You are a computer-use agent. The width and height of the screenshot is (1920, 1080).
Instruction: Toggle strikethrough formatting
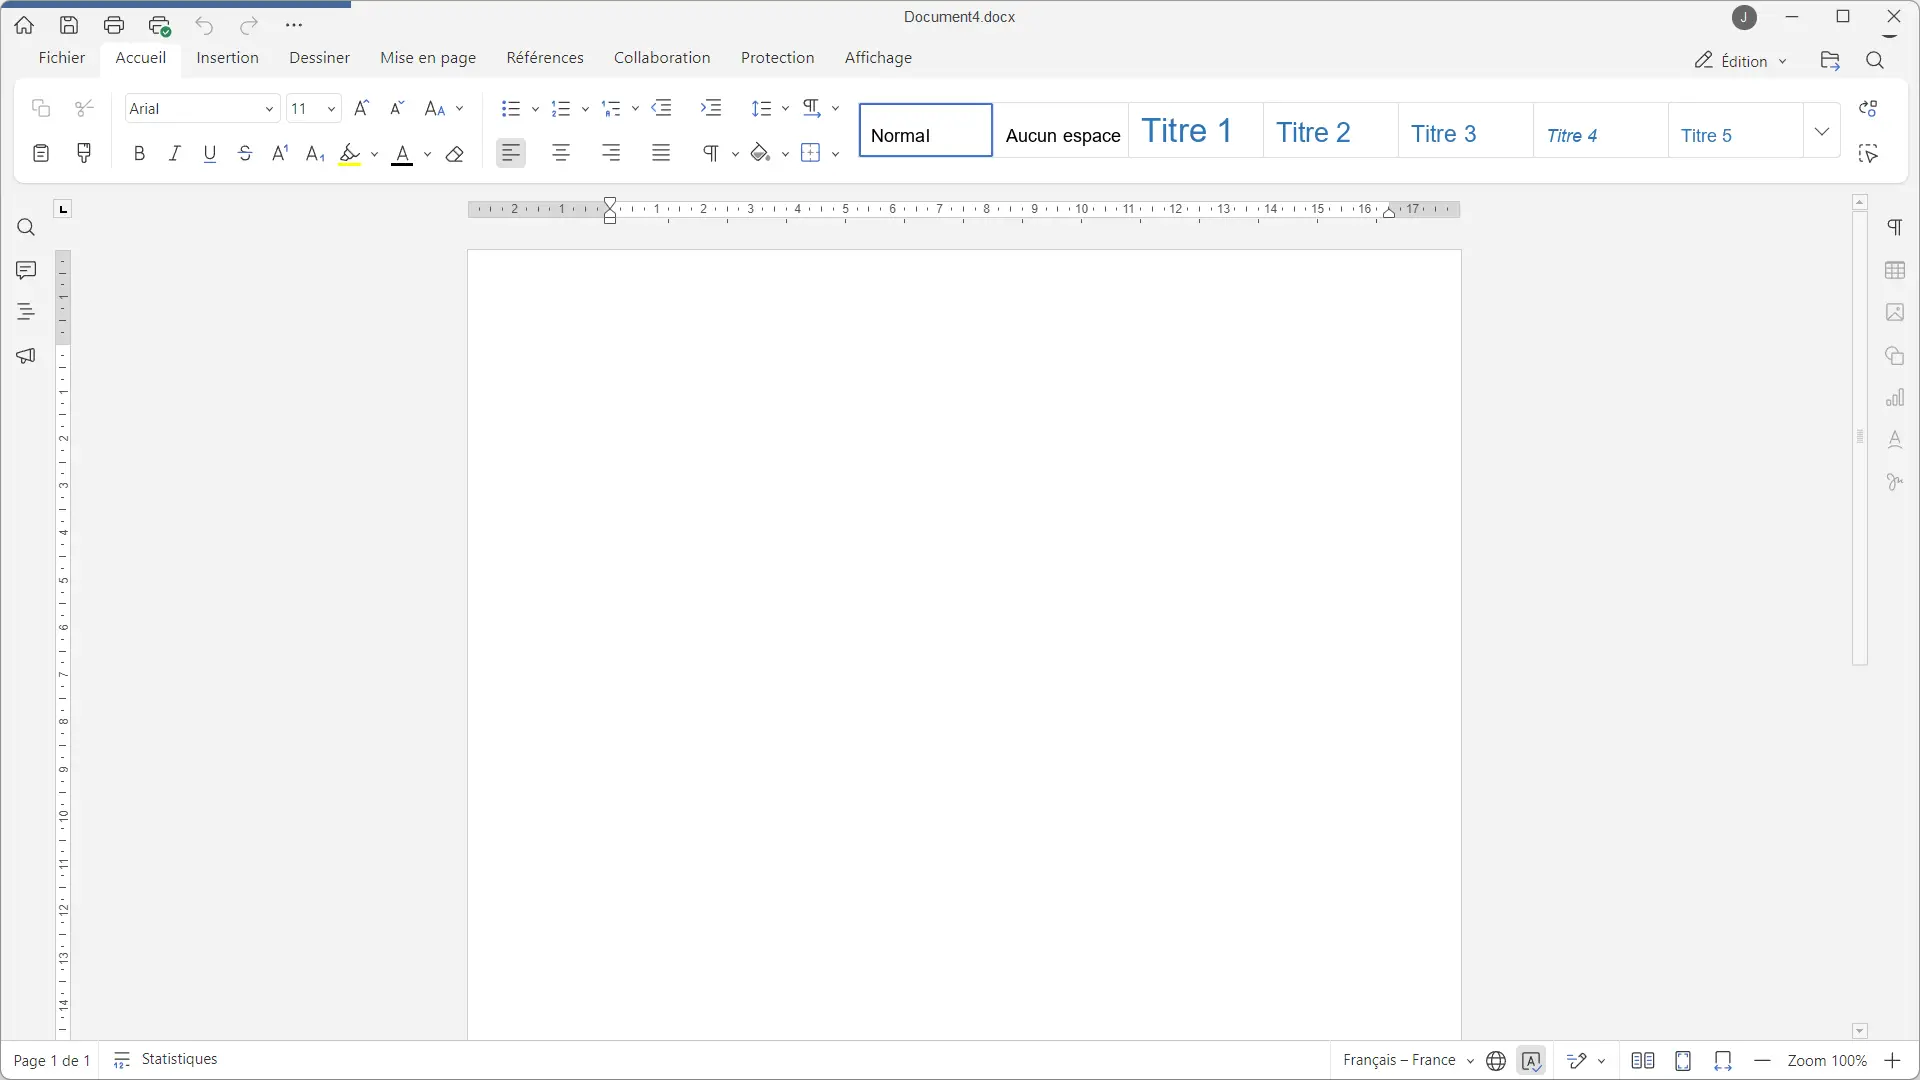point(245,154)
